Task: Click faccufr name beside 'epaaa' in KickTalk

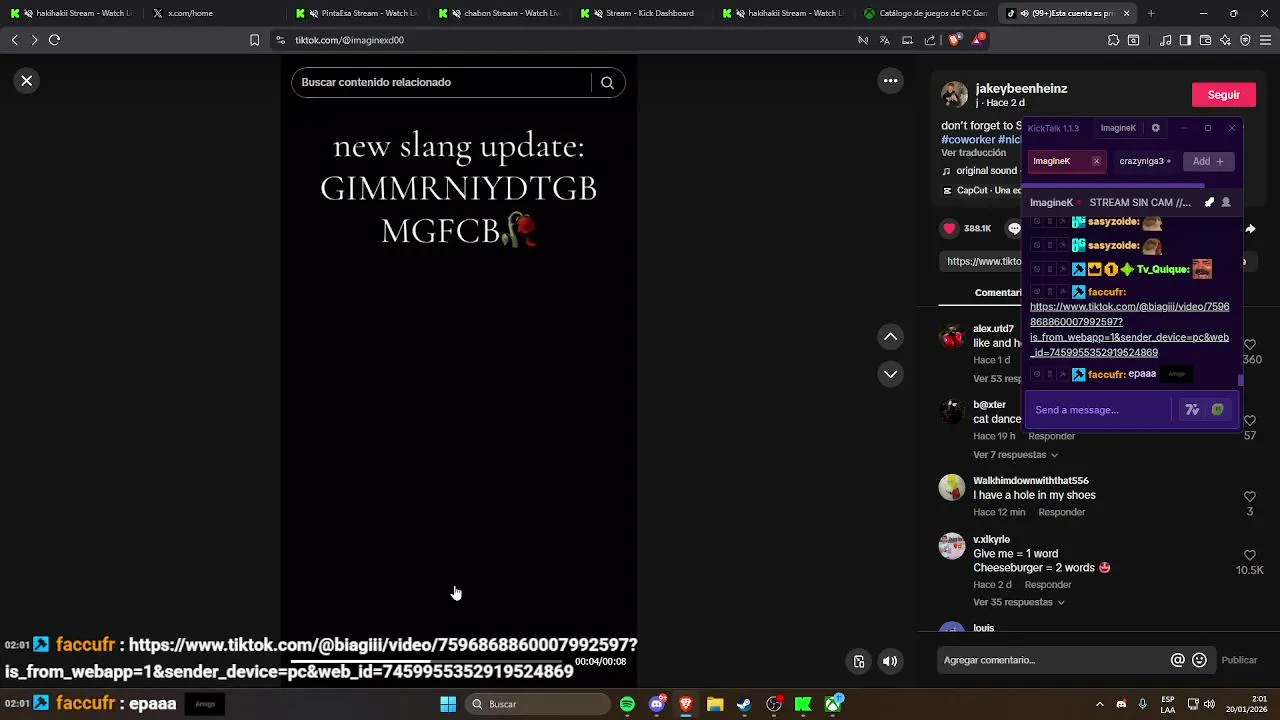Action: (1106, 374)
